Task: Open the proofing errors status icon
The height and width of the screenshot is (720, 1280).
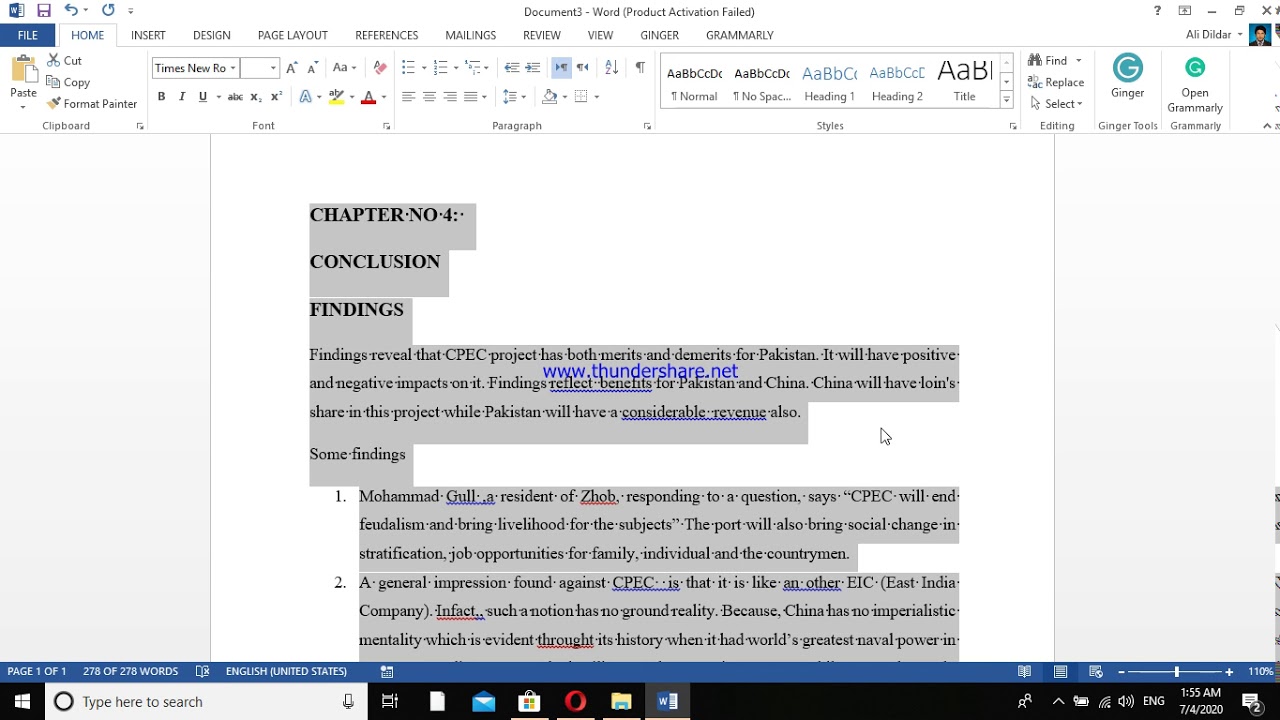Action: pyautogui.click(x=203, y=672)
